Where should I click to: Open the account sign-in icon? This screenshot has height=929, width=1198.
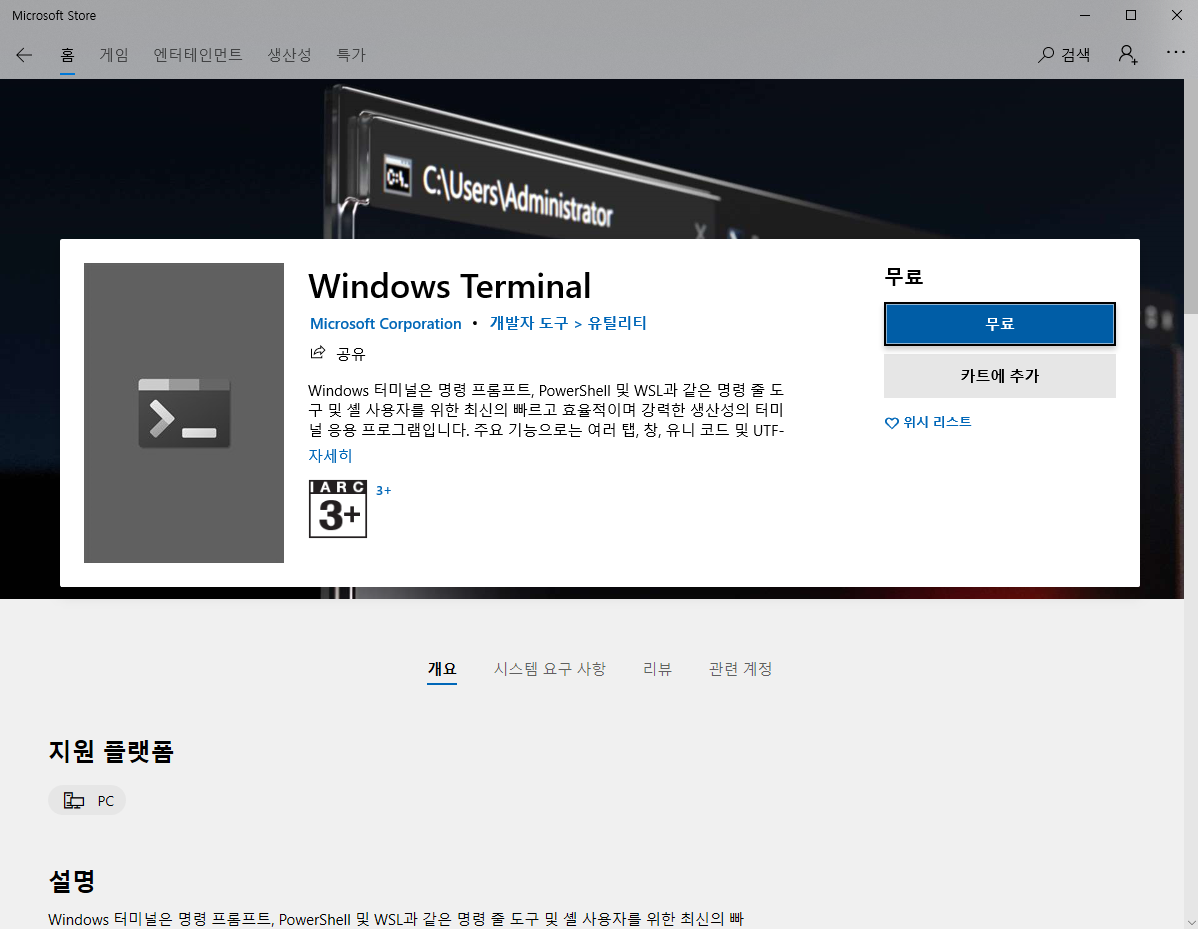pos(1128,55)
